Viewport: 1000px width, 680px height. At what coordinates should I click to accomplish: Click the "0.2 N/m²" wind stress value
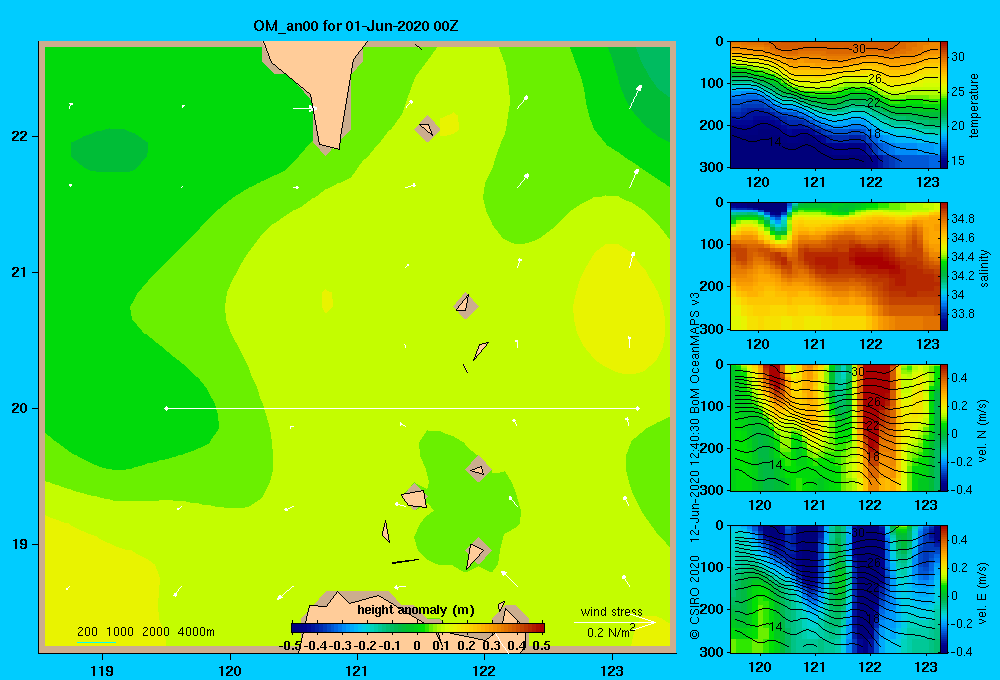coord(611,632)
